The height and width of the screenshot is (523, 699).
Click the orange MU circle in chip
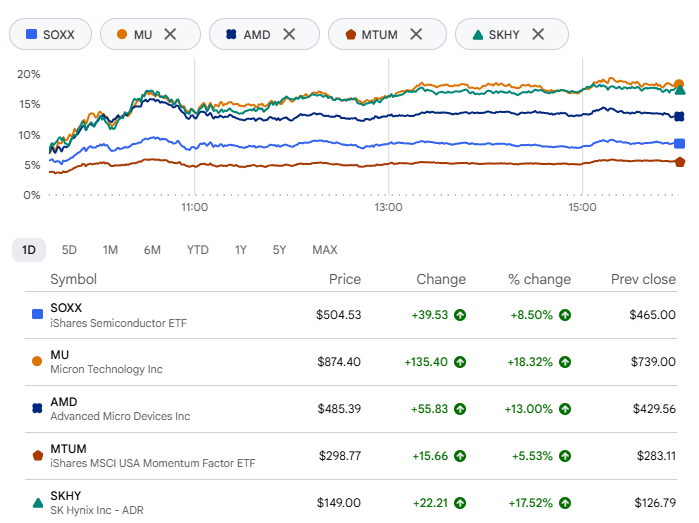(122, 34)
